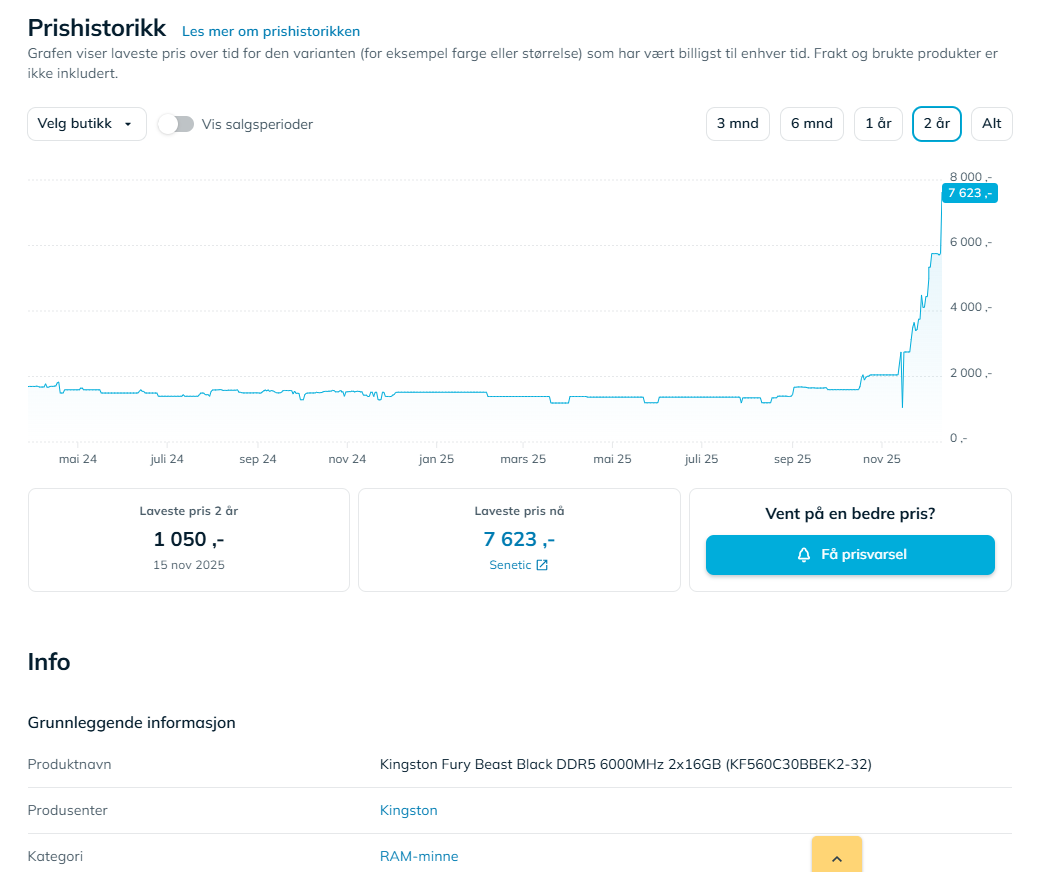Show Alt price history range
The width and height of the screenshot is (1051, 872).
point(992,124)
